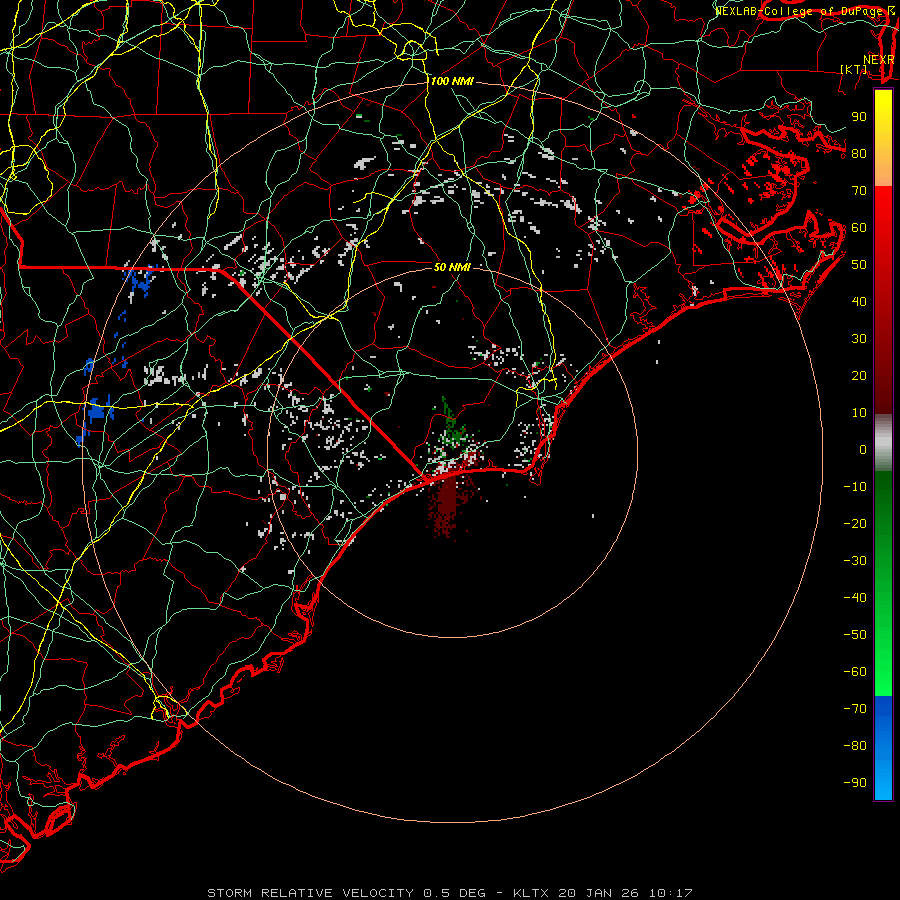Viewport: 900px width, 900px height.
Task: Click the -10 scale value
Action: click(855, 487)
